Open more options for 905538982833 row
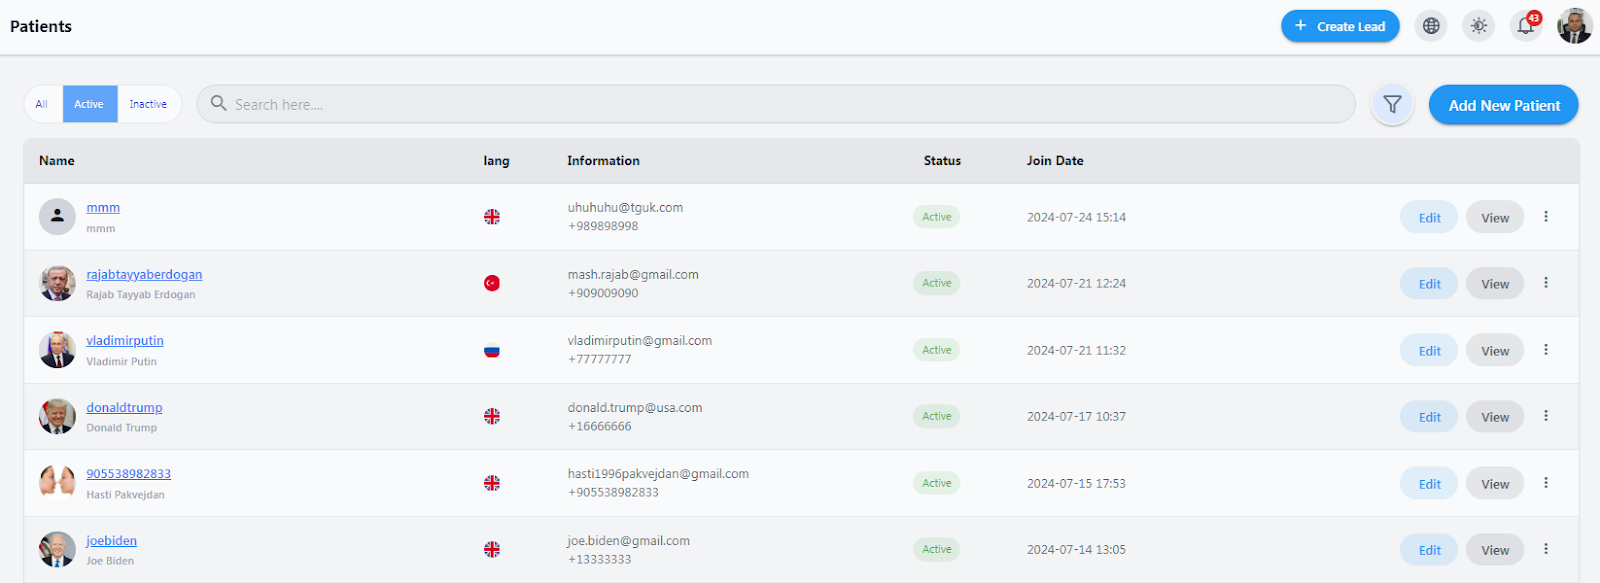1600x583 pixels. [x=1546, y=482]
